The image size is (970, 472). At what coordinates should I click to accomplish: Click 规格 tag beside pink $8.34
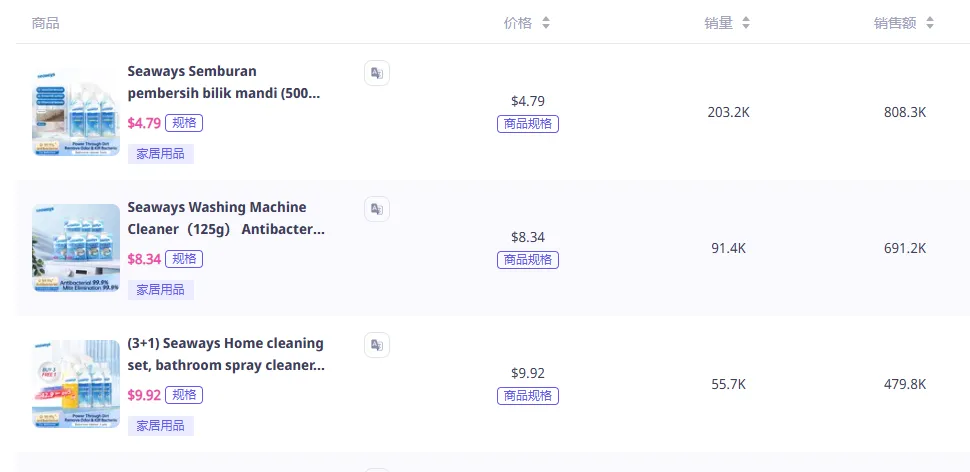point(184,259)
